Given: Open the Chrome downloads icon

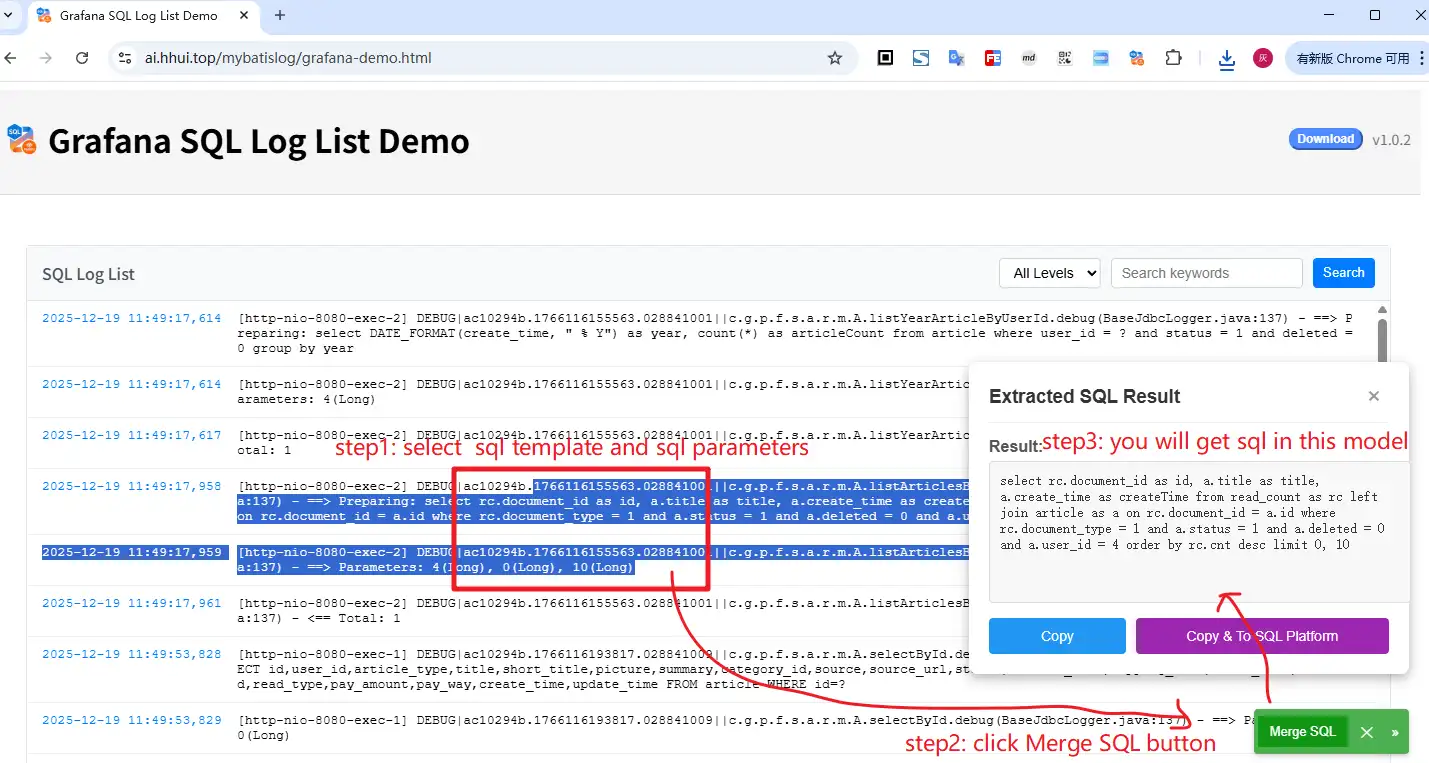Looking at the screenshot, I should click(1227, 59).
